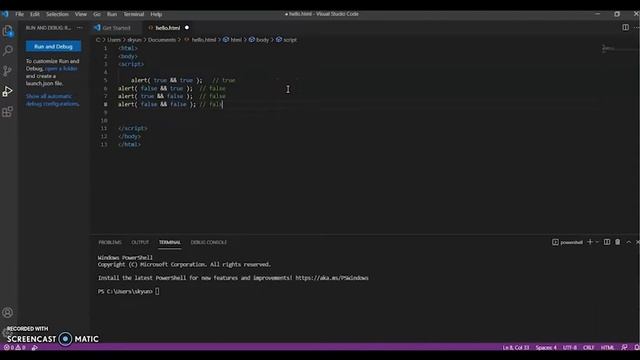Open the editor more actions ellipsis

click(x=636, y=27)
